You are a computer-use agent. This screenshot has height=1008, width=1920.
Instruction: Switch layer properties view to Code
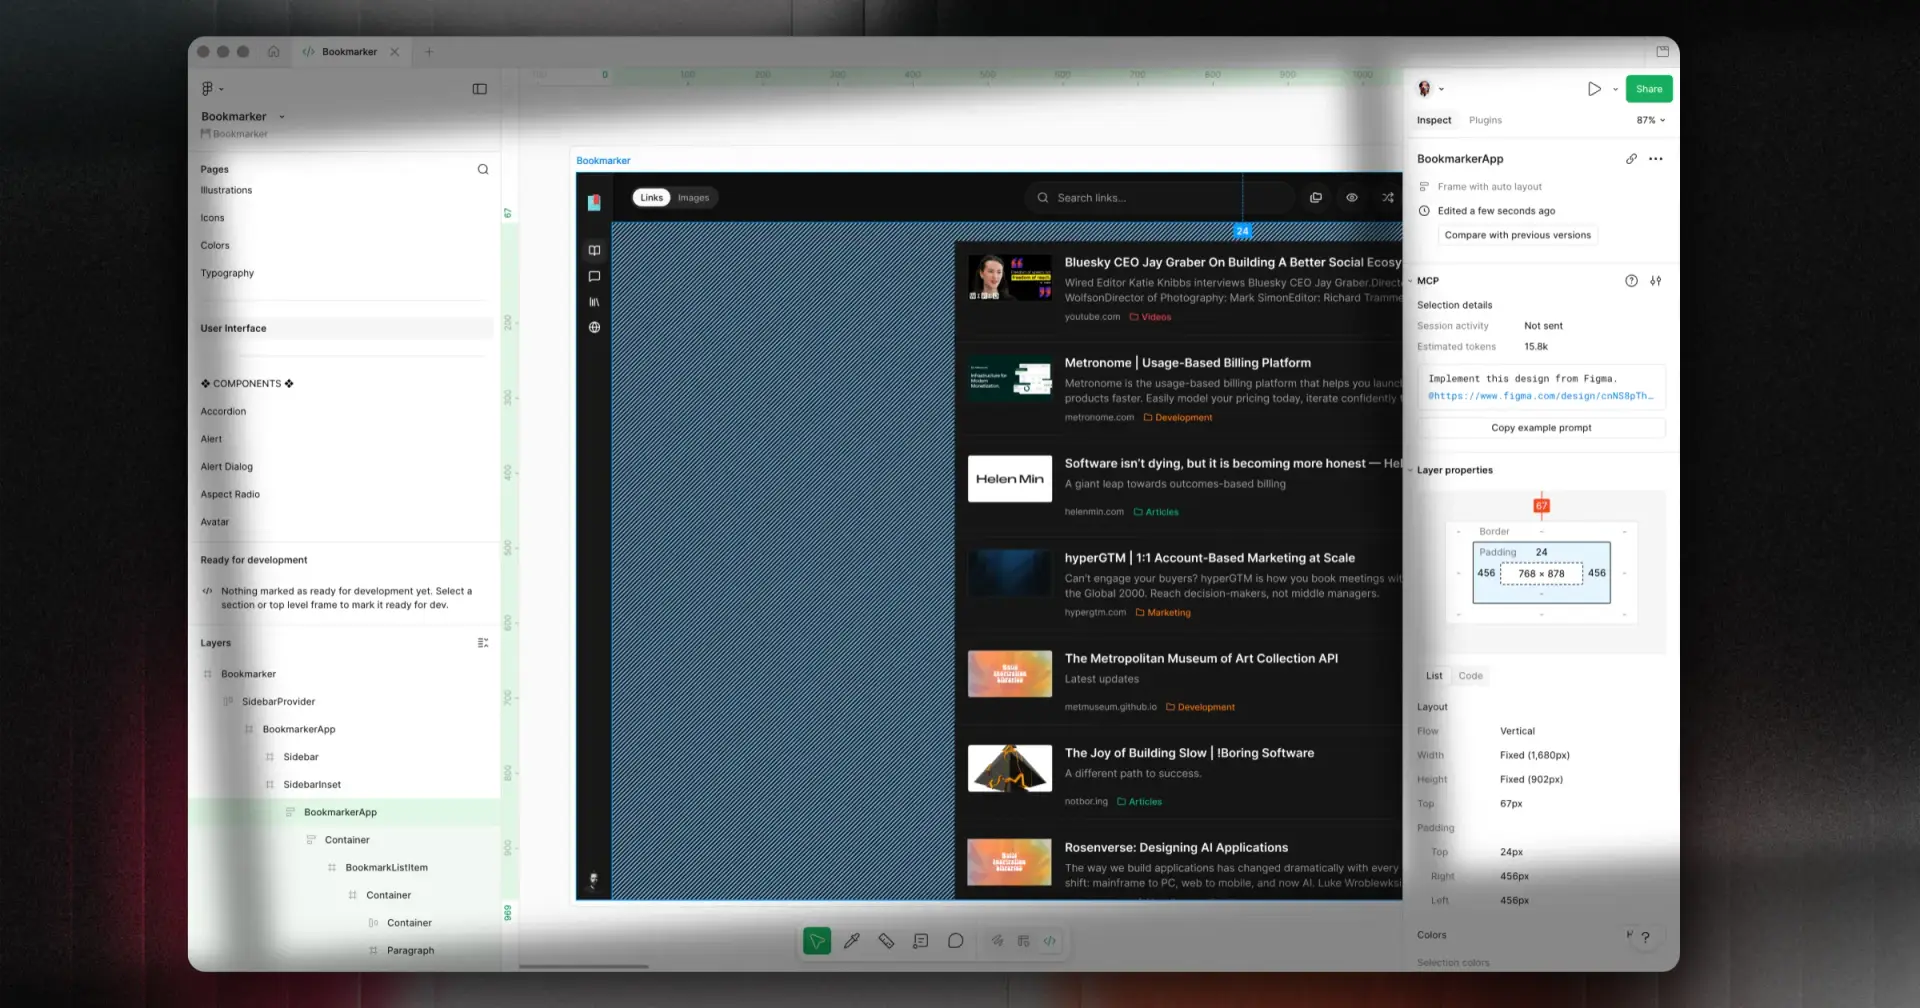1470,676
